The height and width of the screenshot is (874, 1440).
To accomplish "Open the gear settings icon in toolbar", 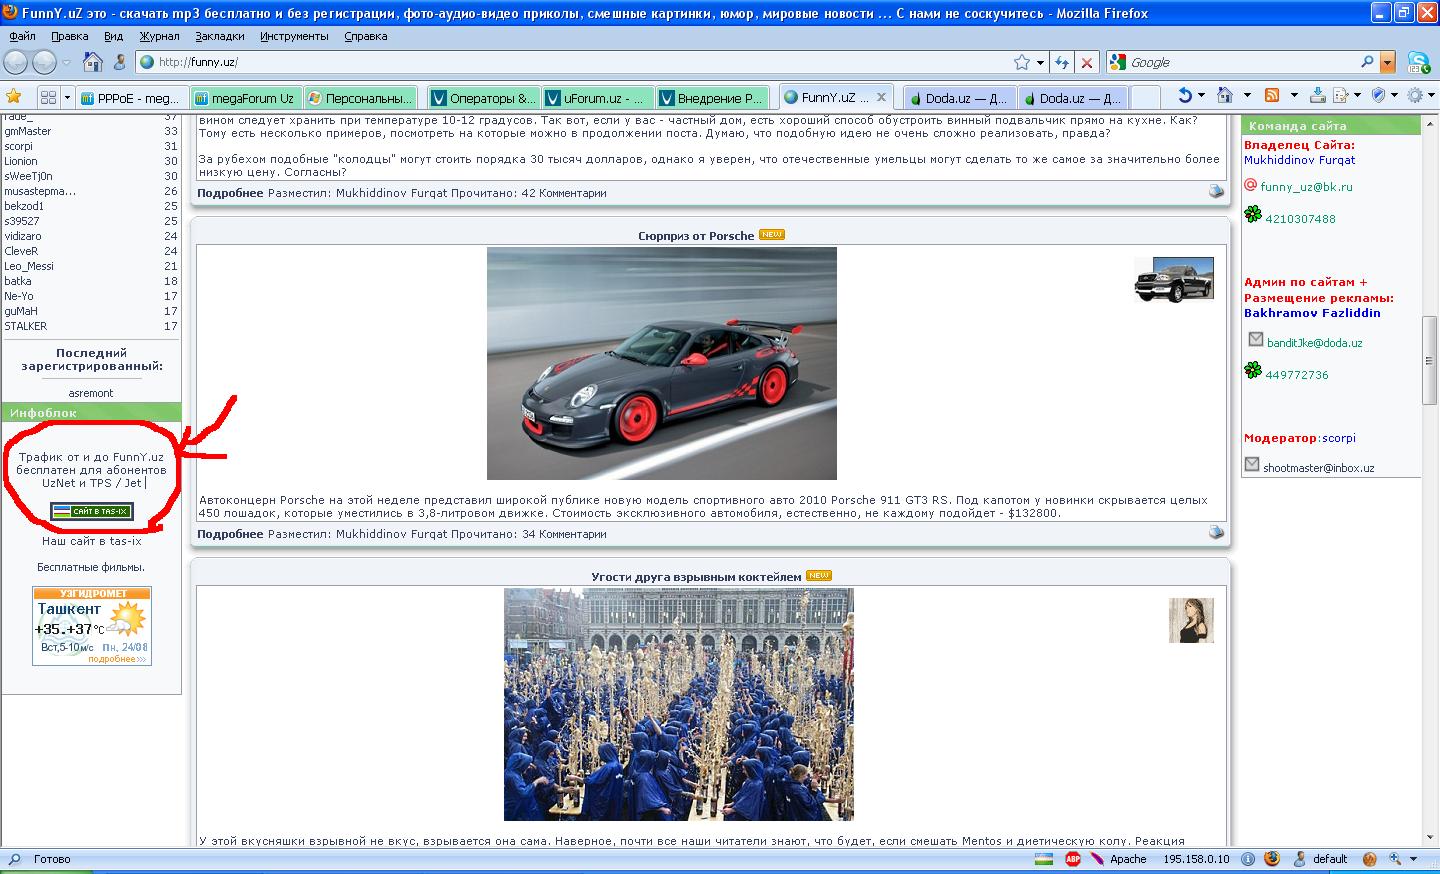I will pyautogui.click(x=1414, y=96).
